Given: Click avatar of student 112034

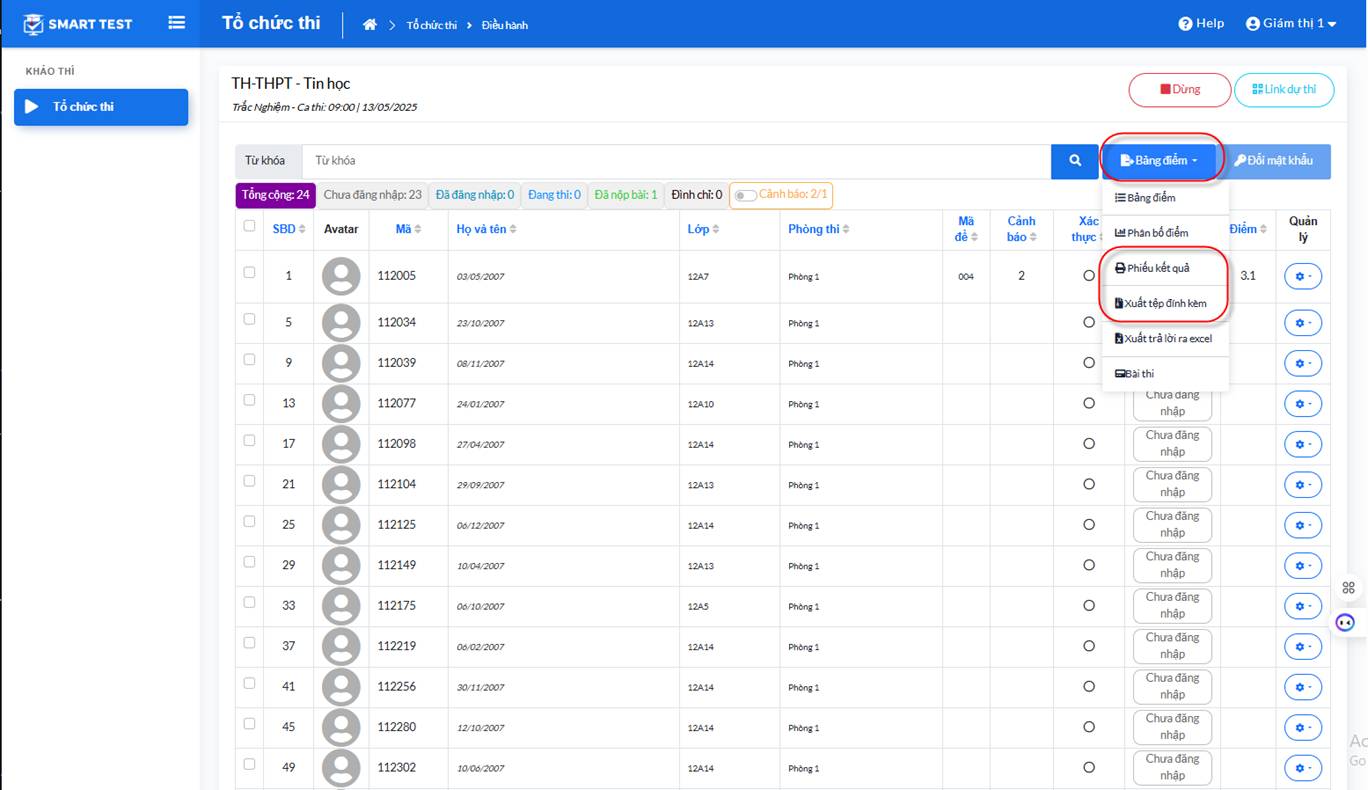Looking at the screenshot, I should tap(341, 323).
